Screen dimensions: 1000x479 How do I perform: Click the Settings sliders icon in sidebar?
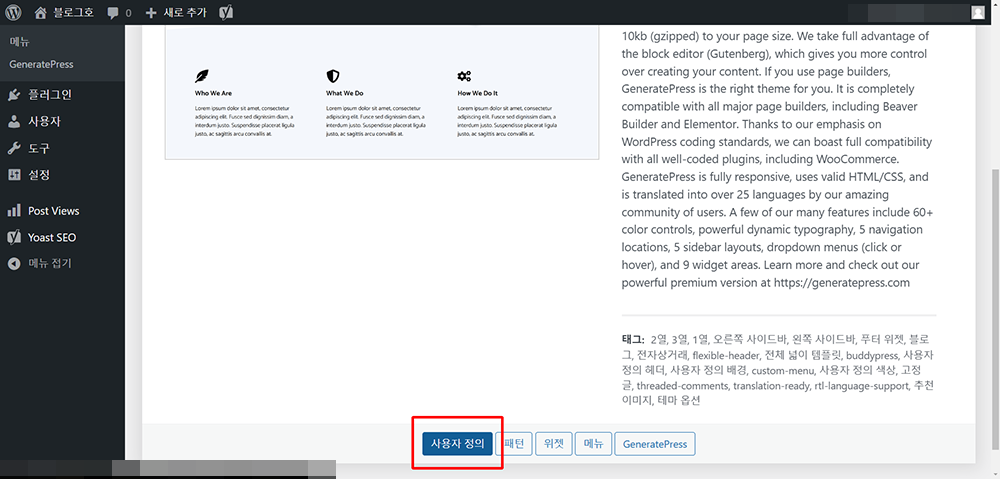(x=14, y=175)
